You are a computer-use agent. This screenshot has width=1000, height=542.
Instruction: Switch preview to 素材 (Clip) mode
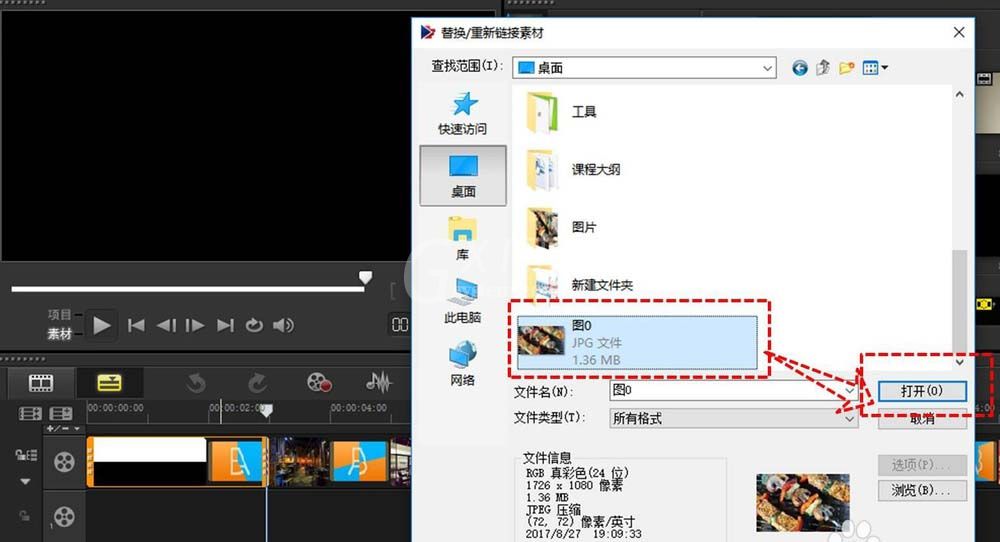pyautogui.click(x=59, y=333)
